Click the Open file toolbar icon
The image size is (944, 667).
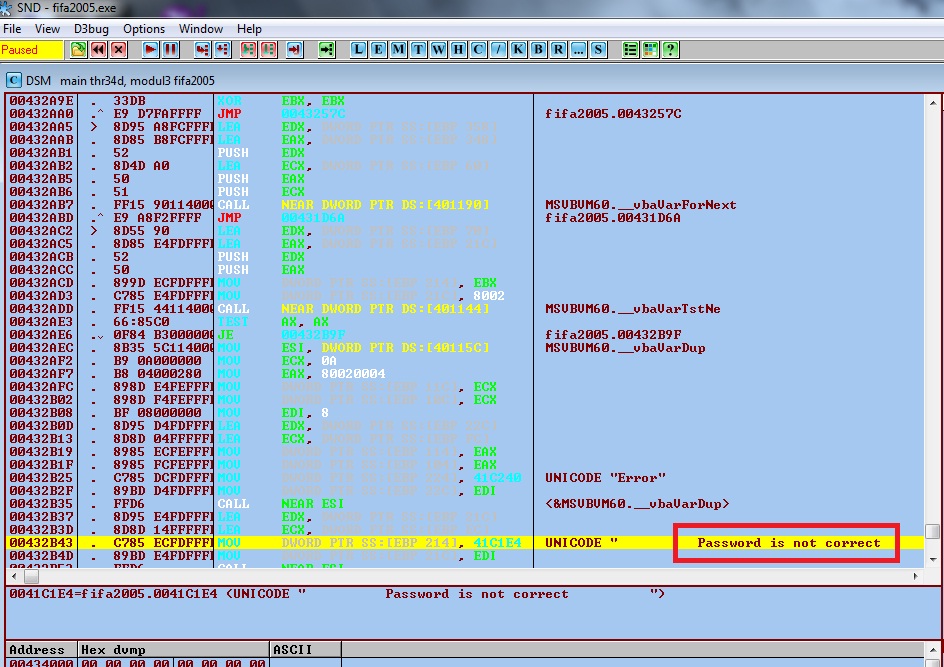pos(79,49)
